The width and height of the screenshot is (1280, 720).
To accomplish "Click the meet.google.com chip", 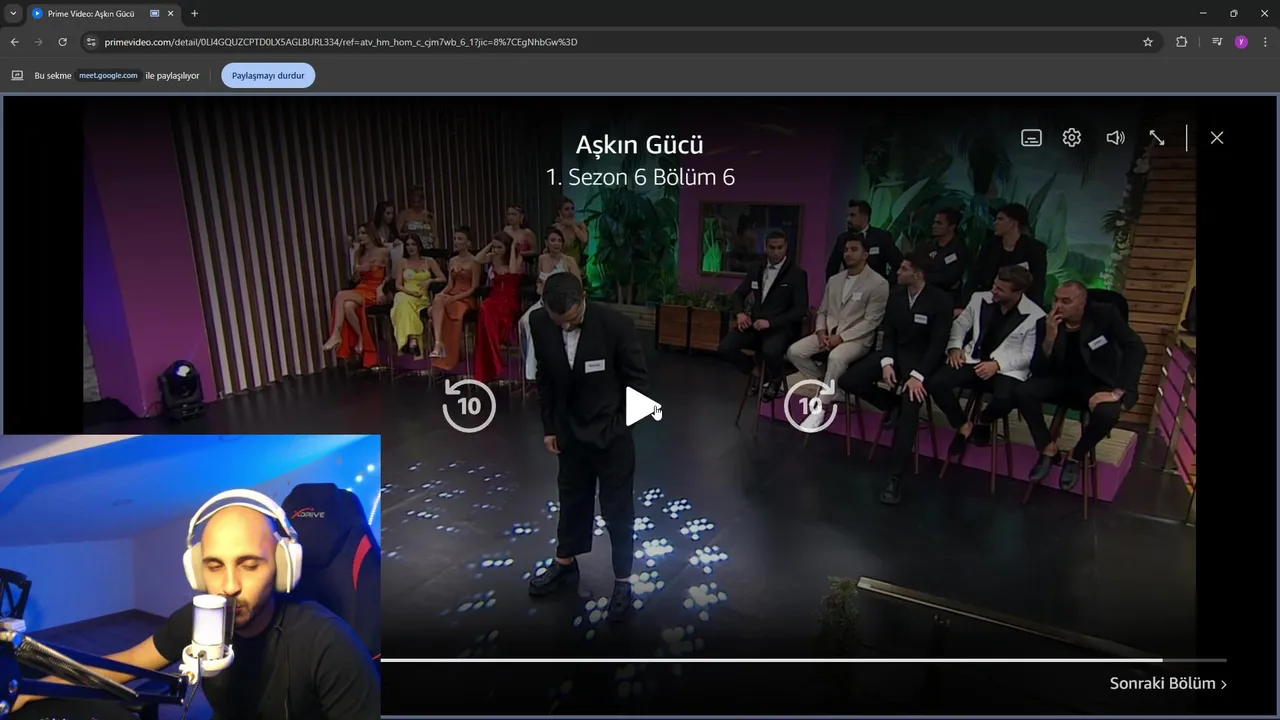I will point(109,75).
